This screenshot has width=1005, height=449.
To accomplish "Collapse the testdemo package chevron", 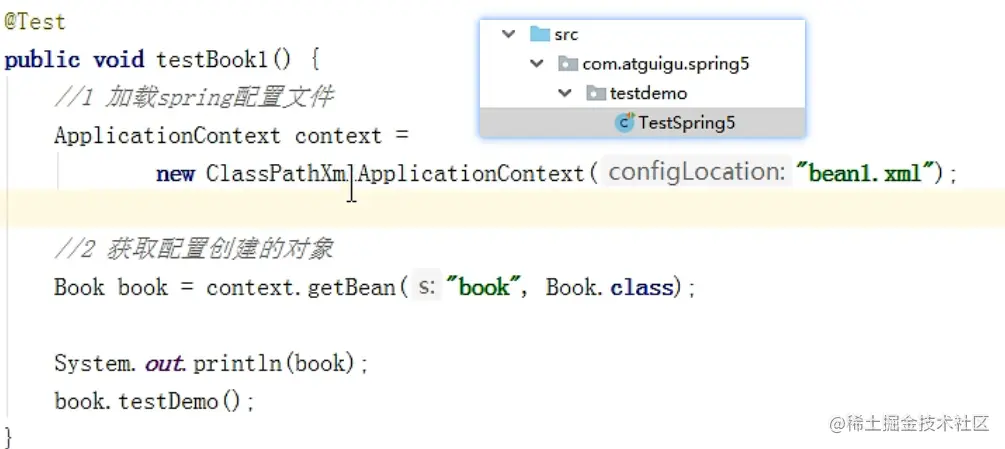I will point(565,93).
